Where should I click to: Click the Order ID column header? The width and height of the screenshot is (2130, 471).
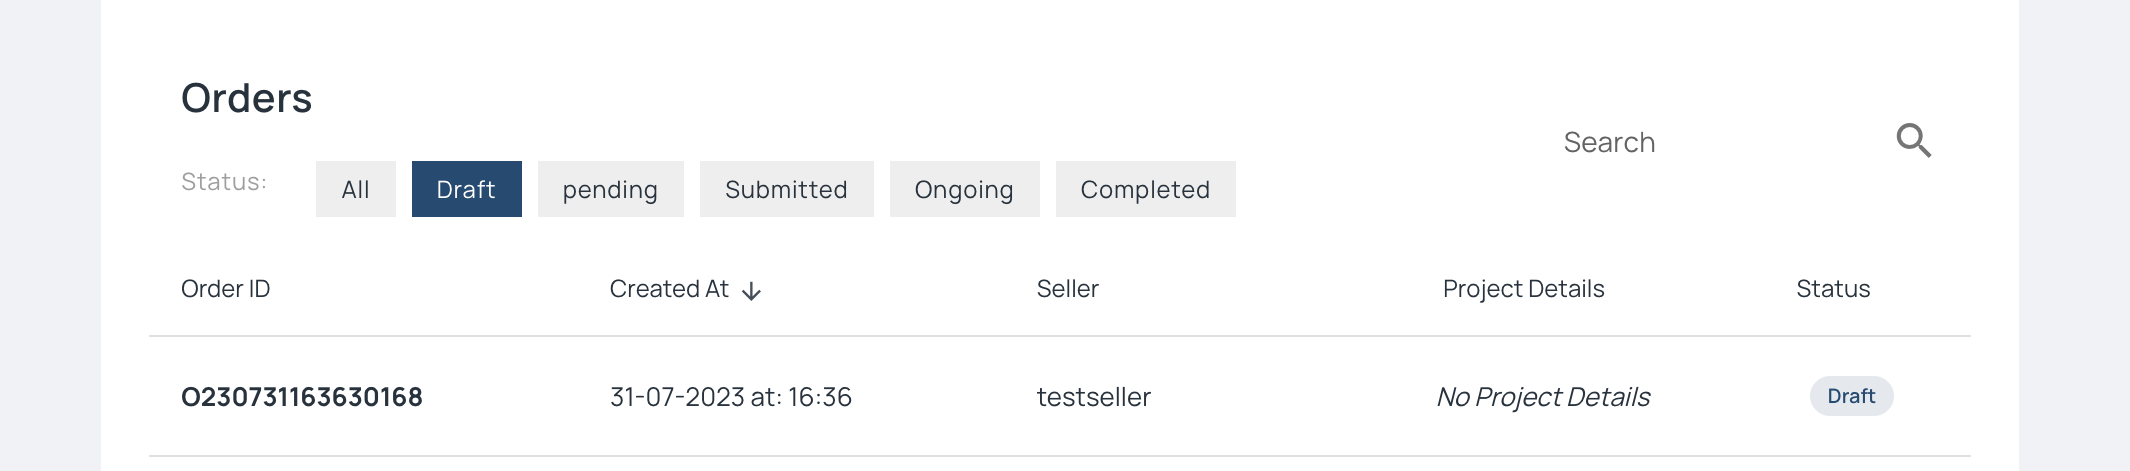click(x=225, y=289)
